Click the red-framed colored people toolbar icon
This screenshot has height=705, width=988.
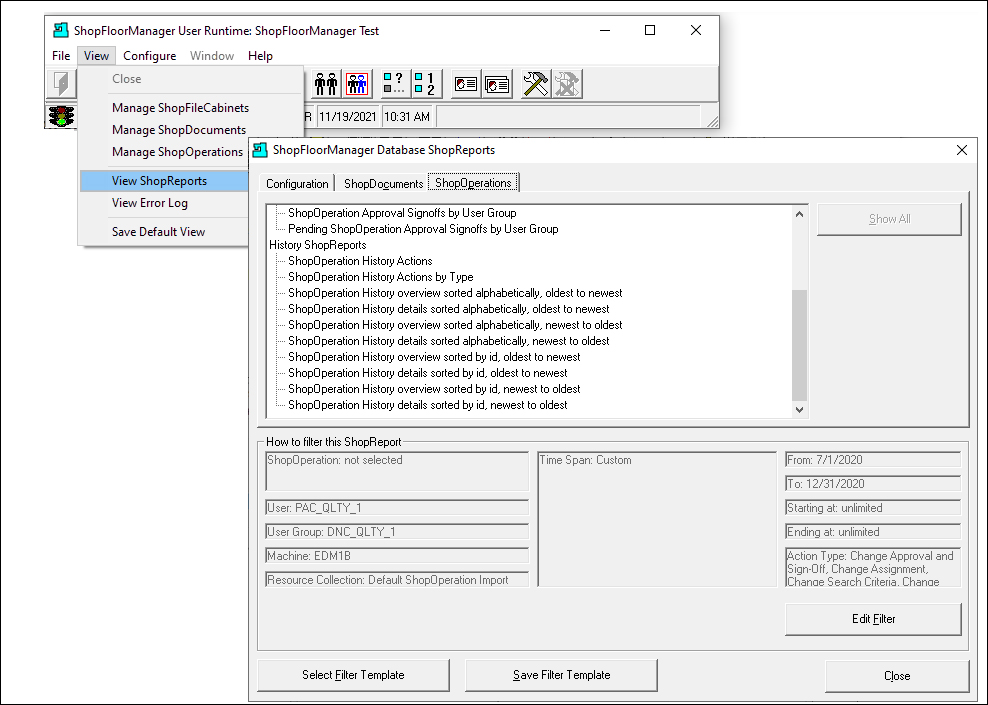[x=357, y=84]
